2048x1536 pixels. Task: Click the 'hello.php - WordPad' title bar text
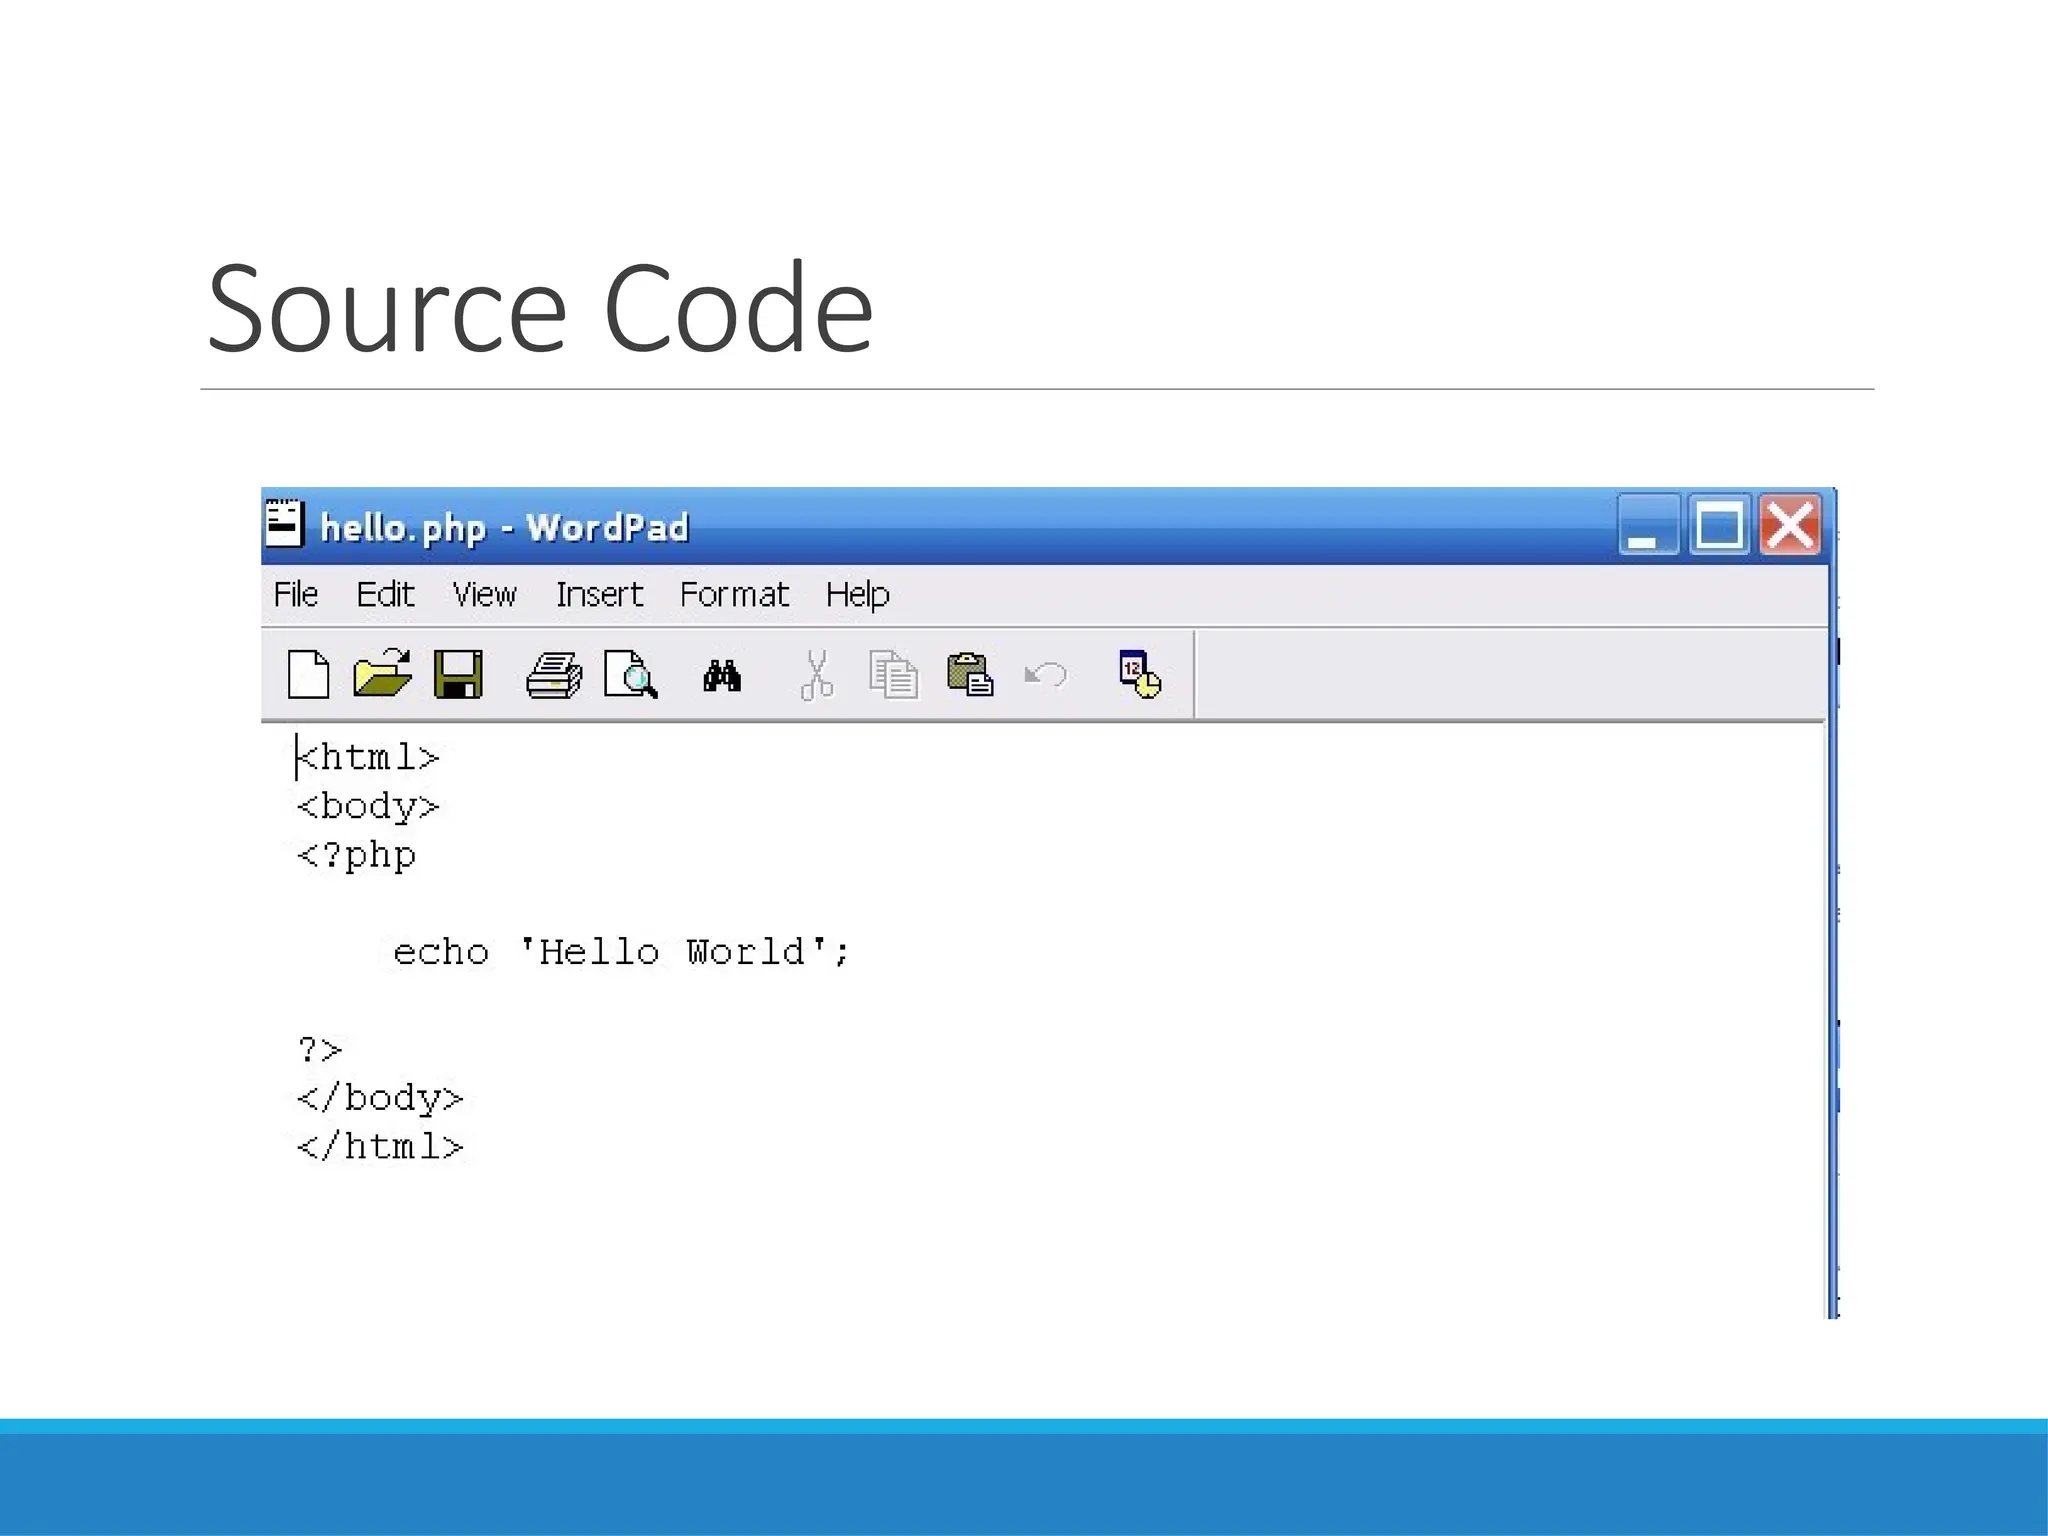click(x=504, y=527)
